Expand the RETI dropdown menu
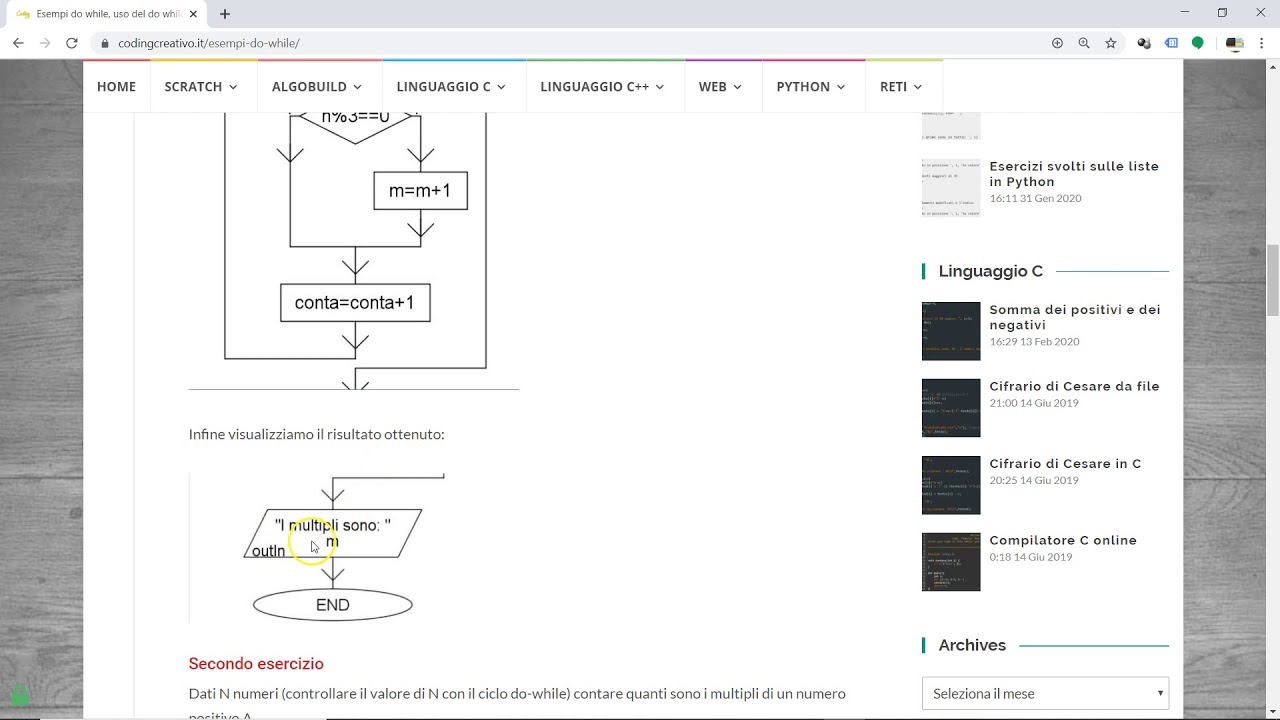 click(902, 87)
